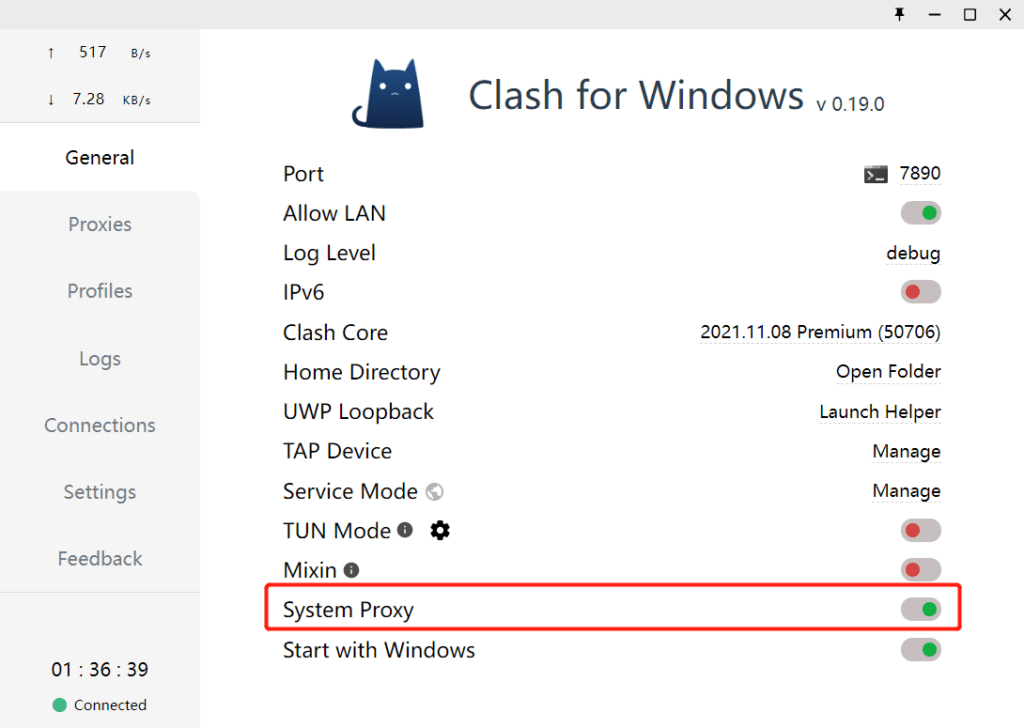
Task: Open TUN Mode gear settings
Action: point(440,530)
